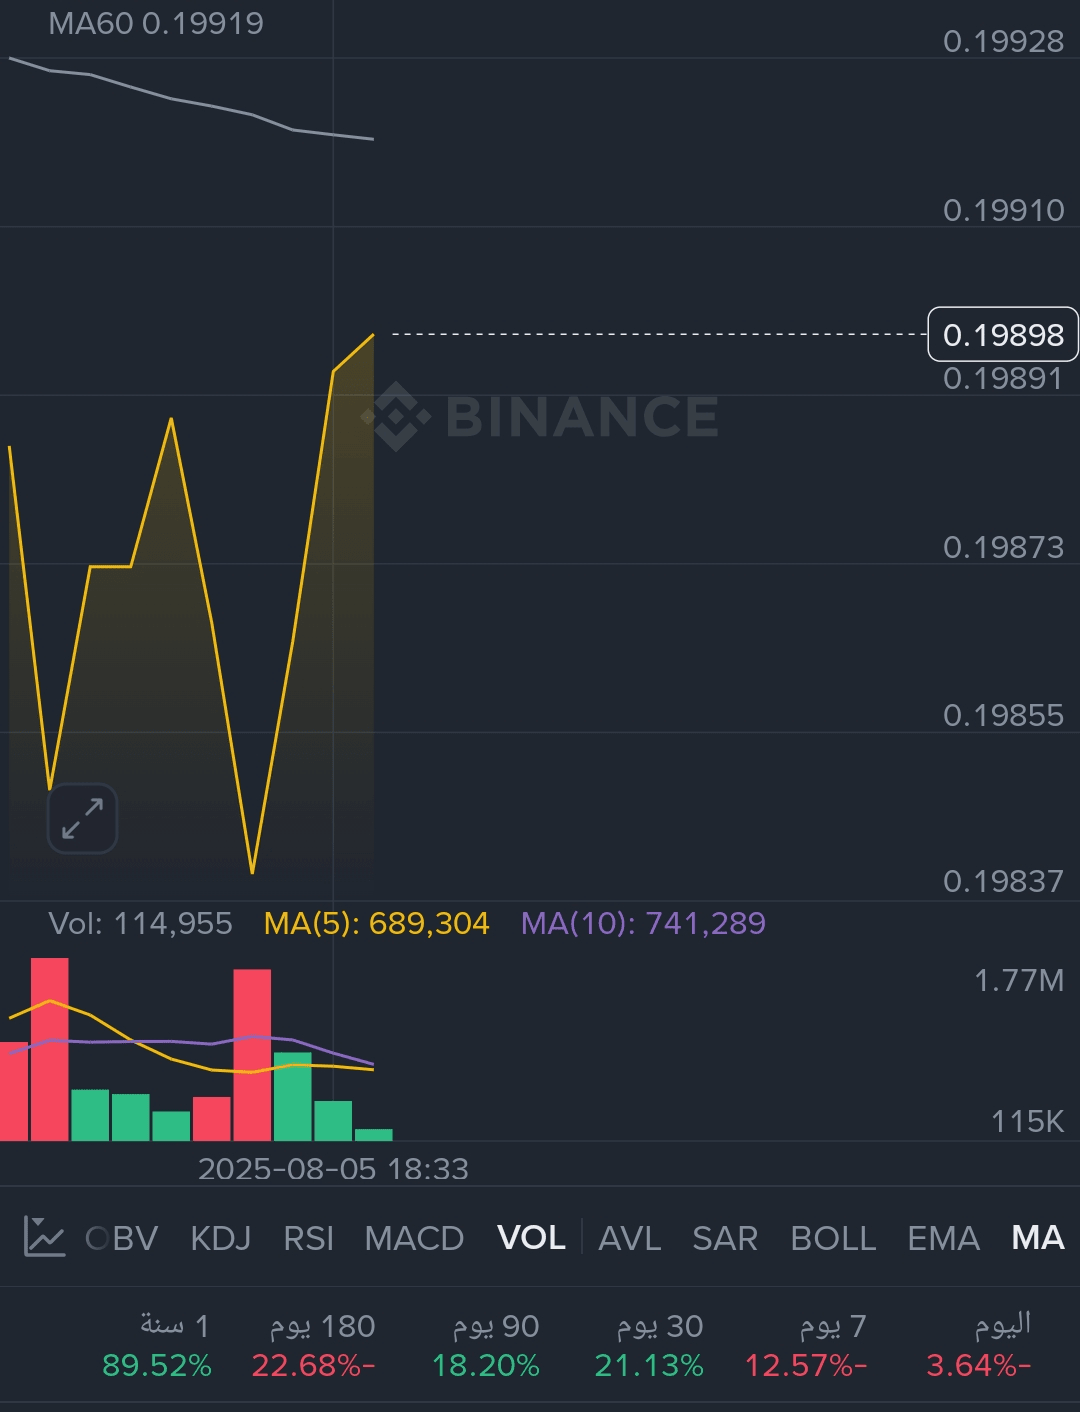Switch to the MACD sub-chart indicator
Viewport: 1080px width, 1412px height.
pyautogui.click(x=414, y=1238)
